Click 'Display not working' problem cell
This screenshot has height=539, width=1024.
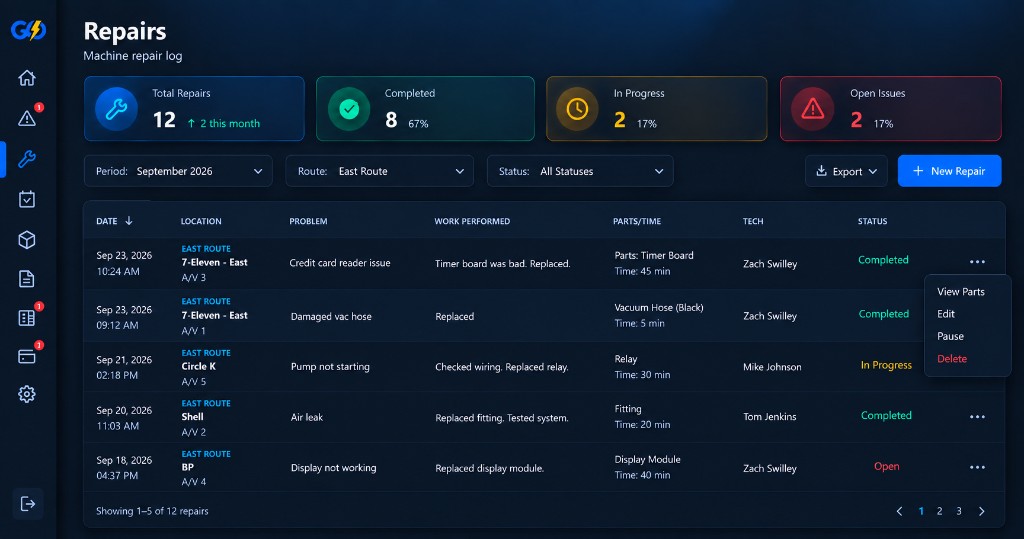[333, 468]
